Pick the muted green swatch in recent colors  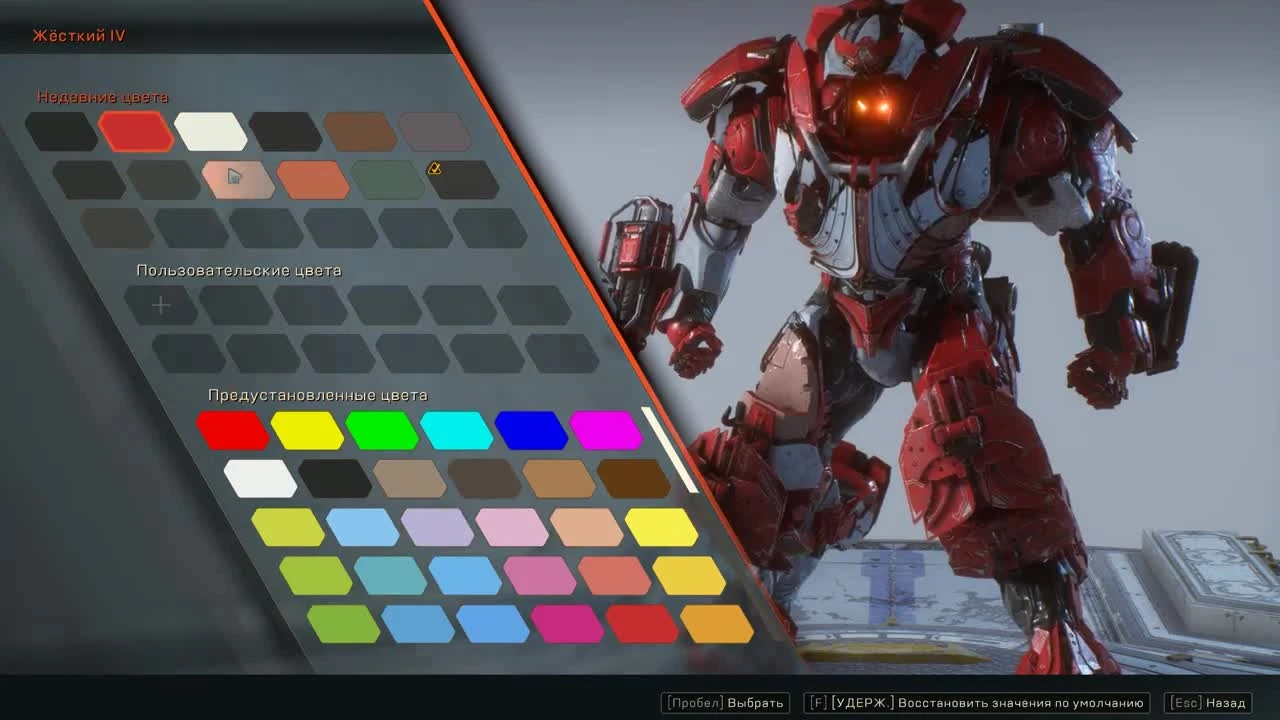[388, 180]
